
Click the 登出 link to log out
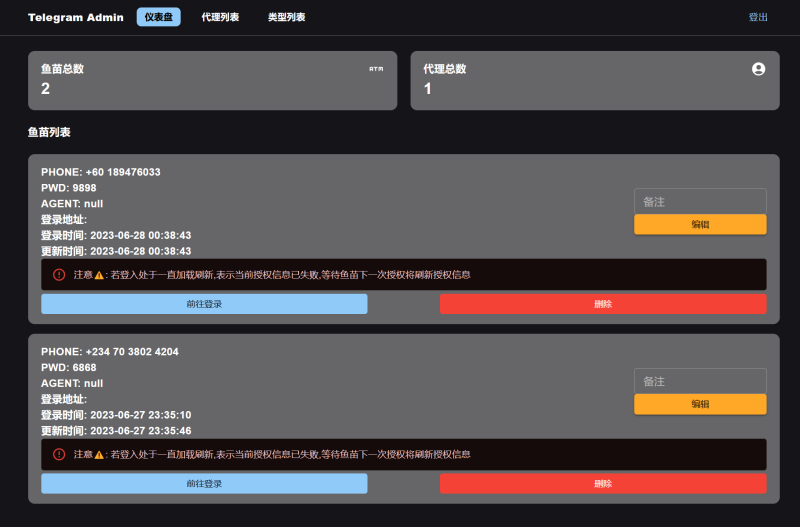[758, 17]
